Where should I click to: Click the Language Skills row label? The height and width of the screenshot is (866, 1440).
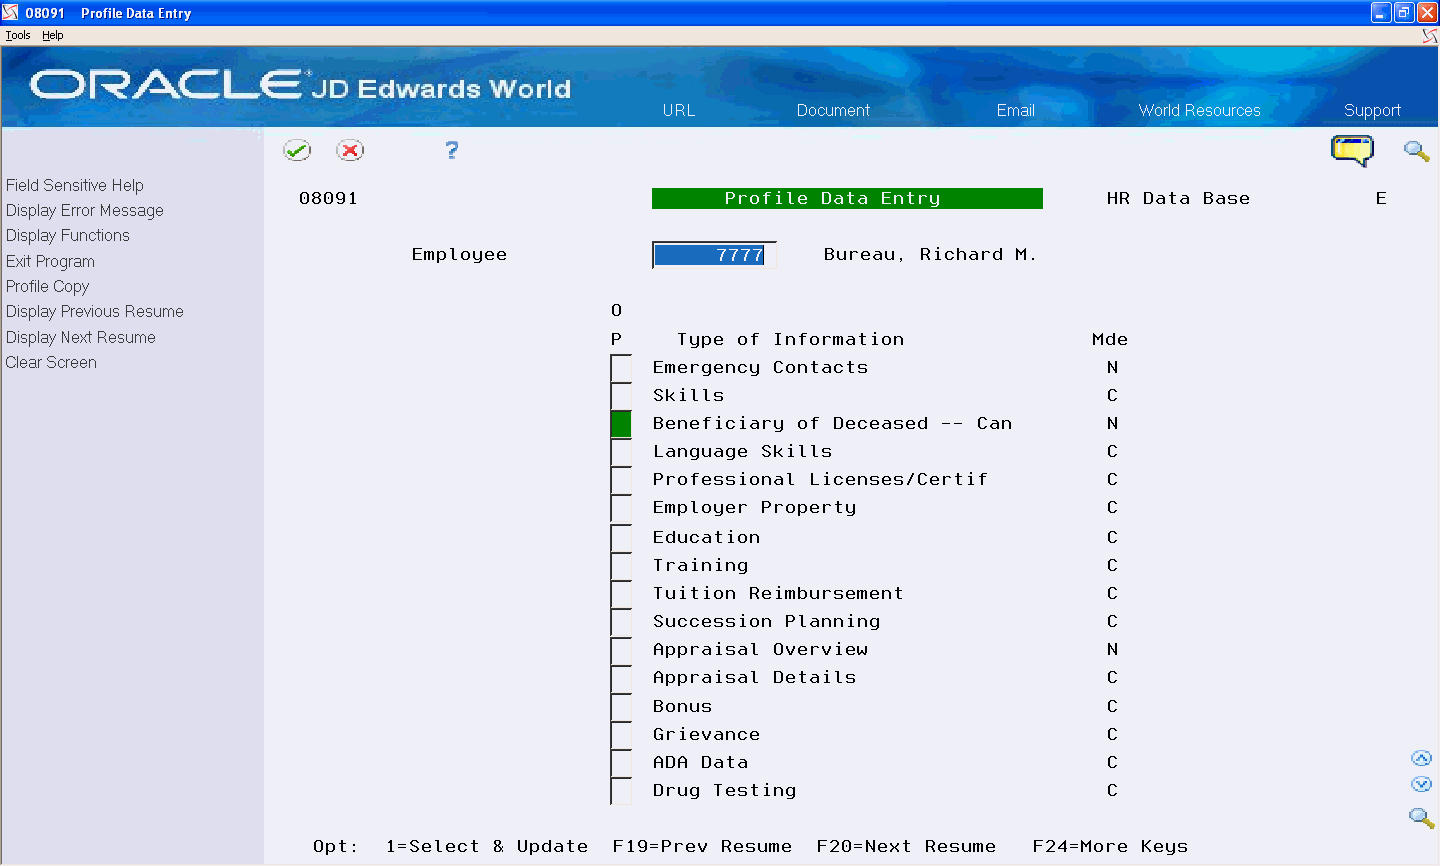(742, 452)
